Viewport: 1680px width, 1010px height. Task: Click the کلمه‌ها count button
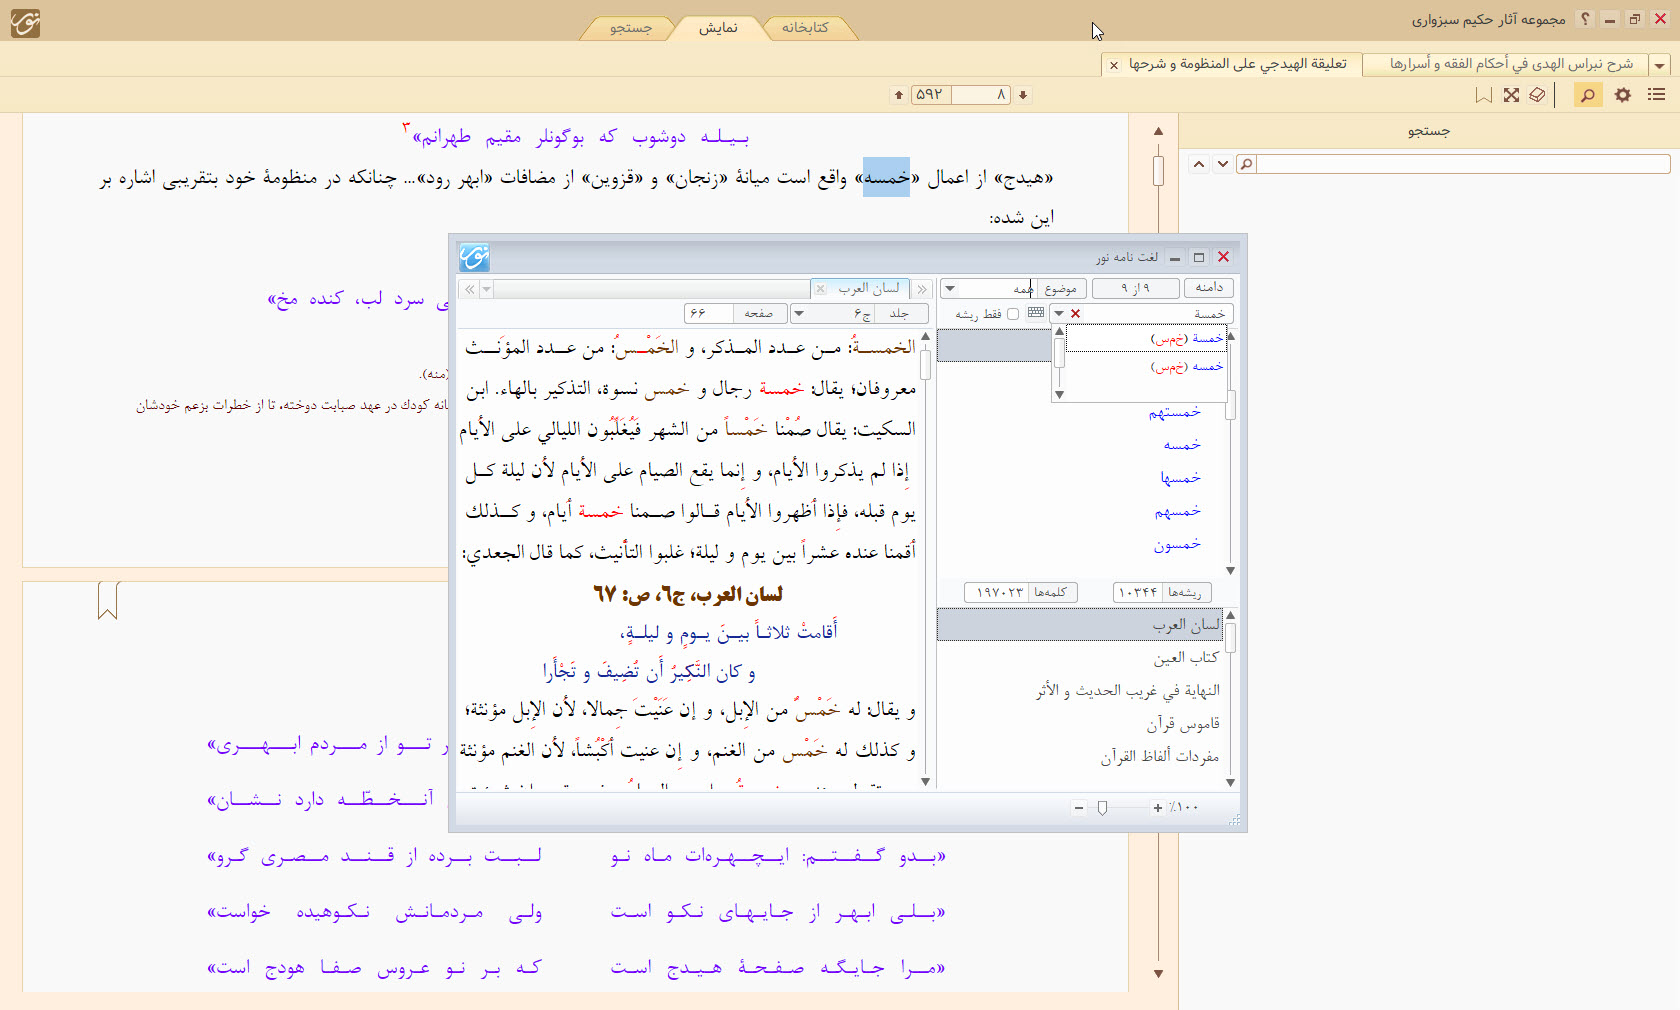pyautogui.click(x=1020, y=592)
